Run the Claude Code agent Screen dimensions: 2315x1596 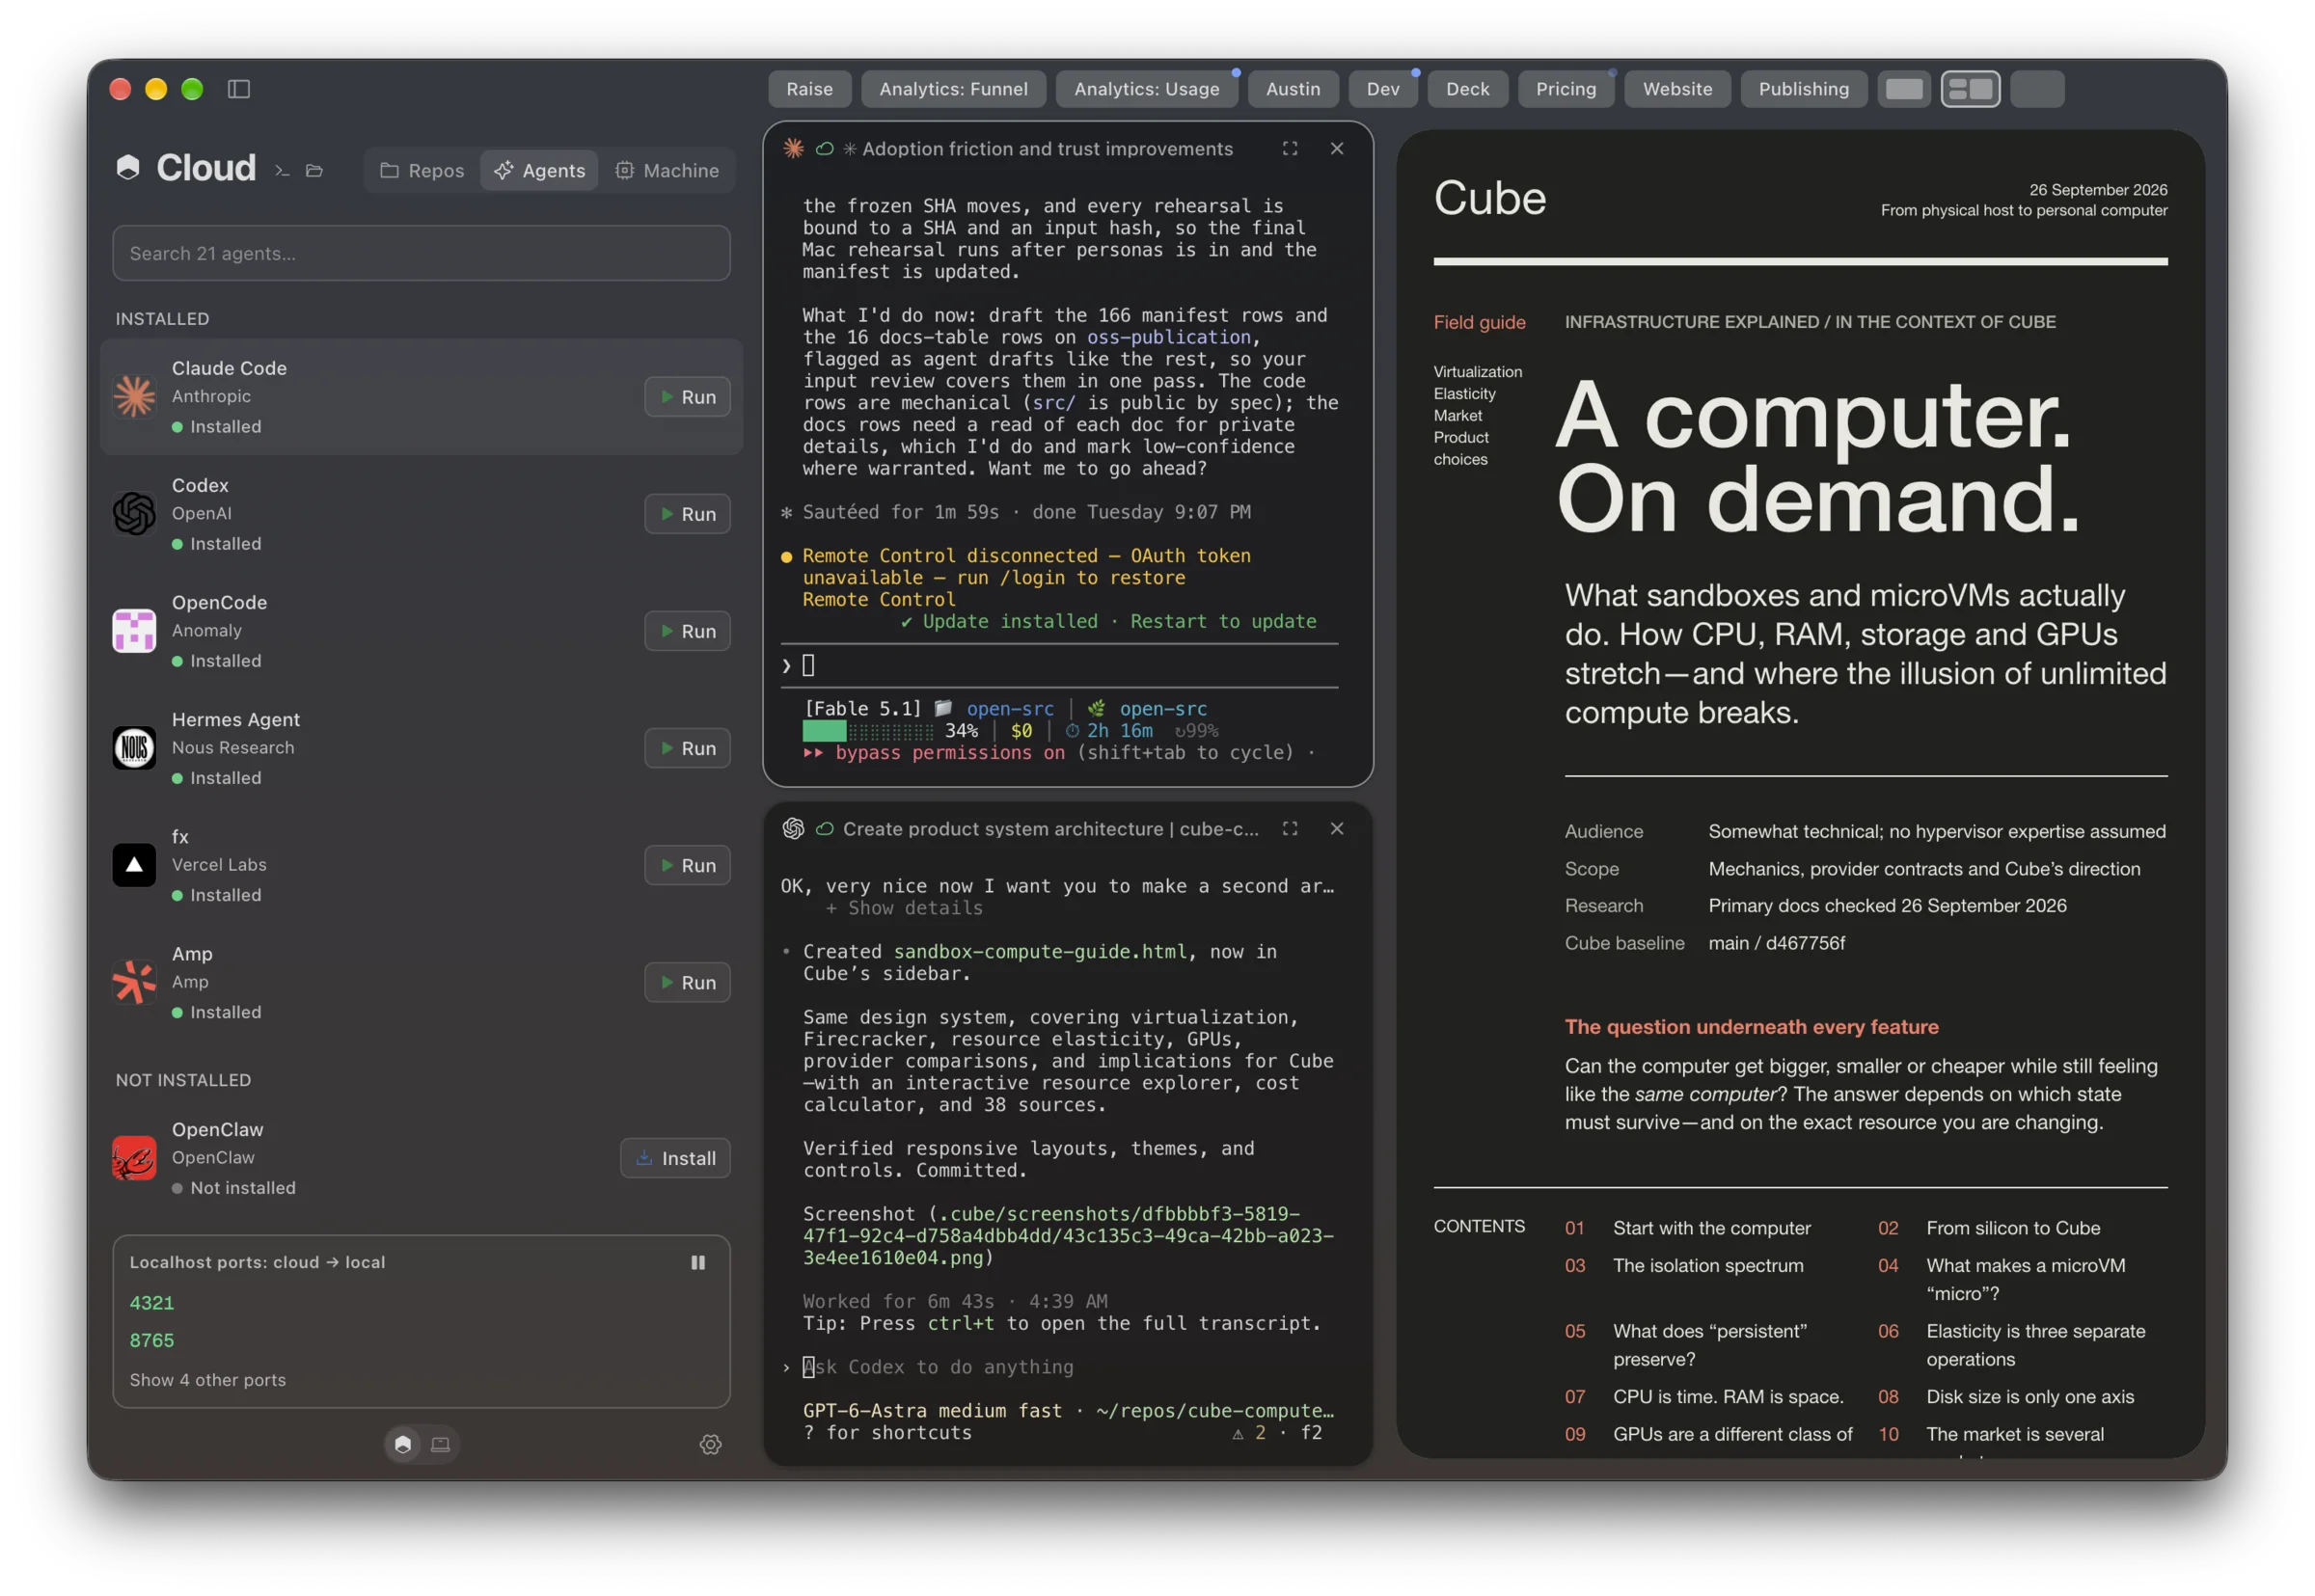point(687,396)
